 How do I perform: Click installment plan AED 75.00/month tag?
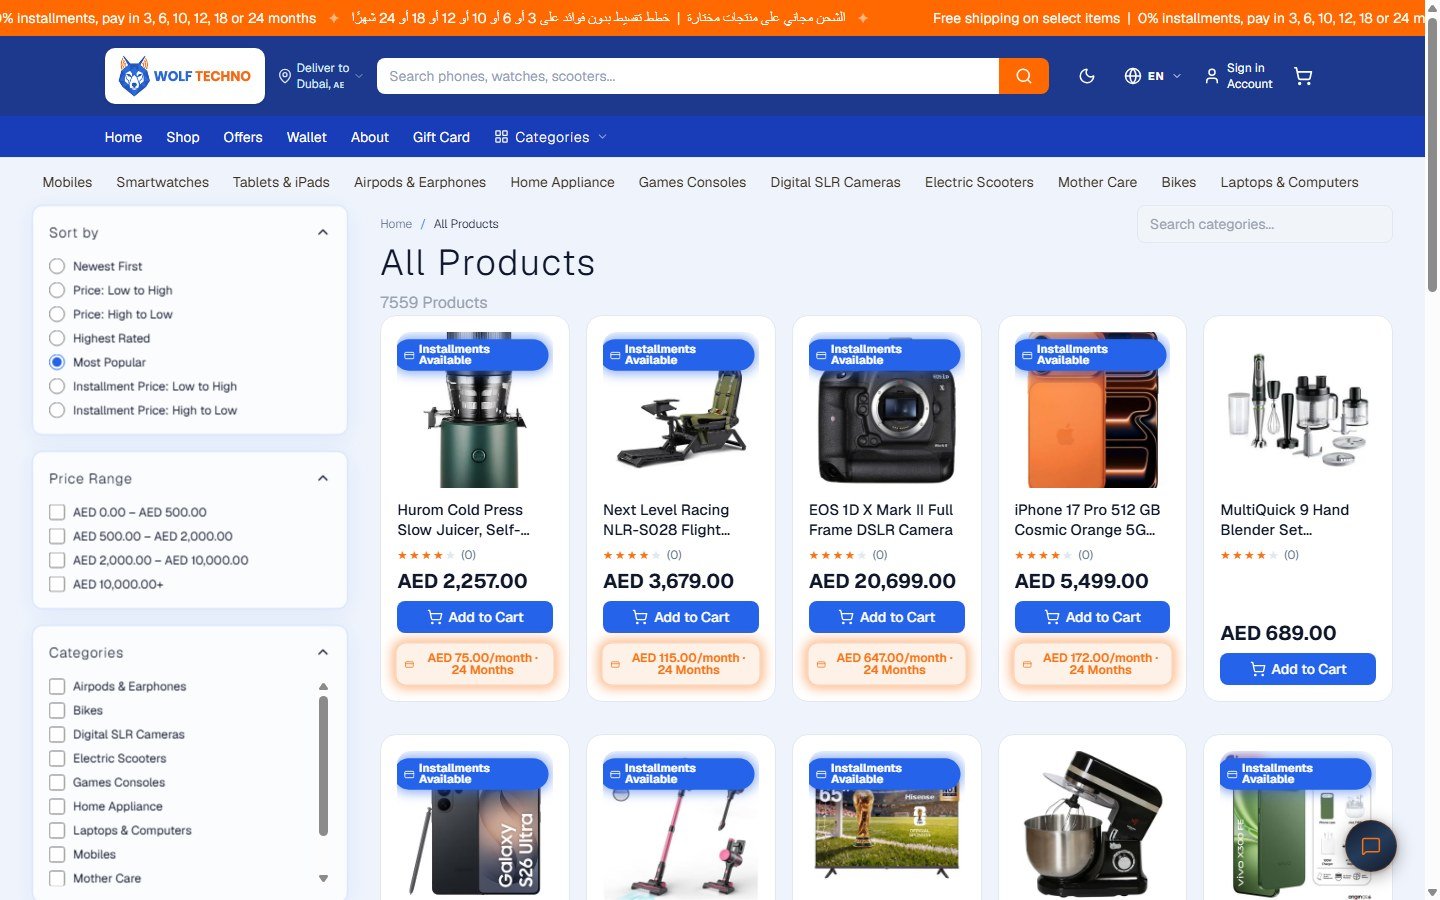click(x=475, y=664)
